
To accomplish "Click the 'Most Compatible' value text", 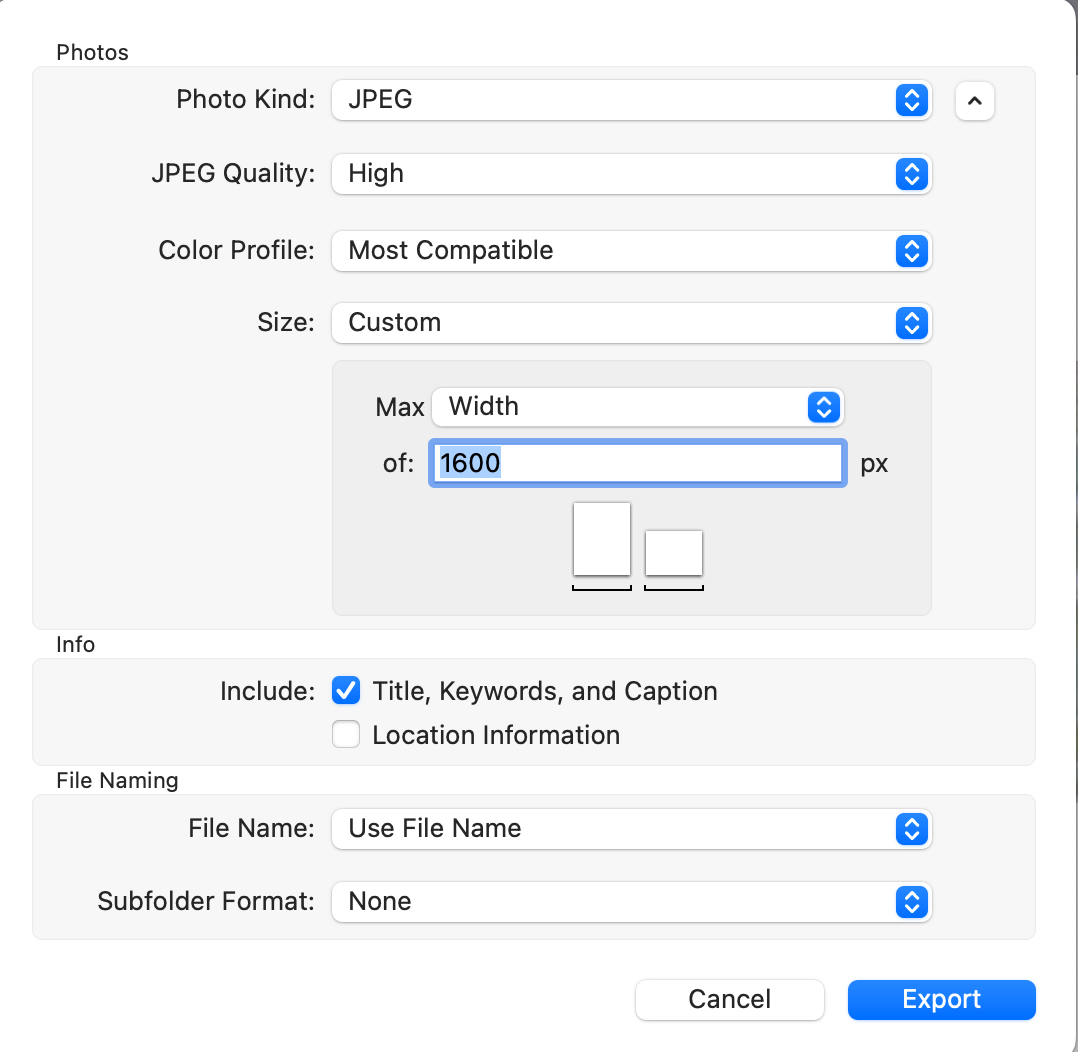I will tap(451, 250).
